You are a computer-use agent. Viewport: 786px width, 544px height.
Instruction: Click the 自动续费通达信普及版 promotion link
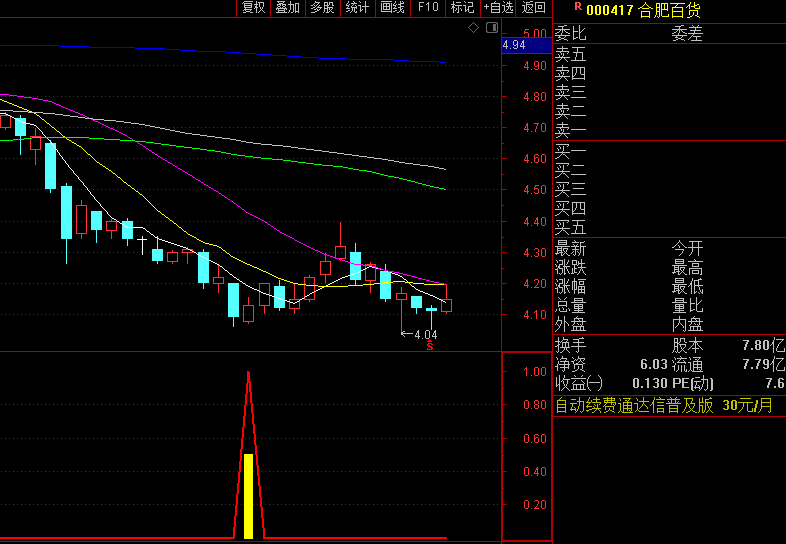[x=634, y=405]
